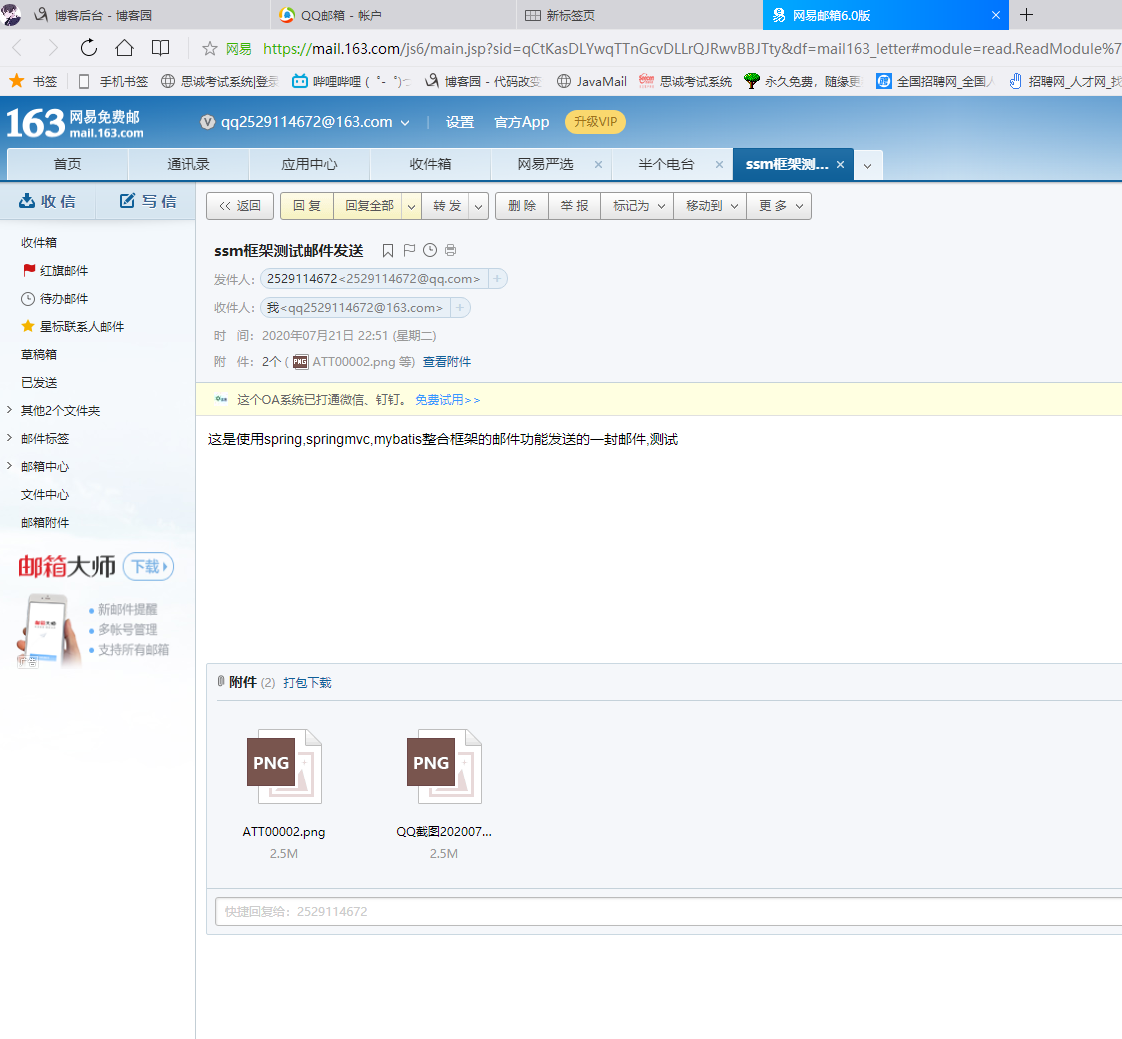The height and width of the screenshot is (1039, 1122).
Task: Open 哔哩哔哩 bookmark
Action: 351,81
